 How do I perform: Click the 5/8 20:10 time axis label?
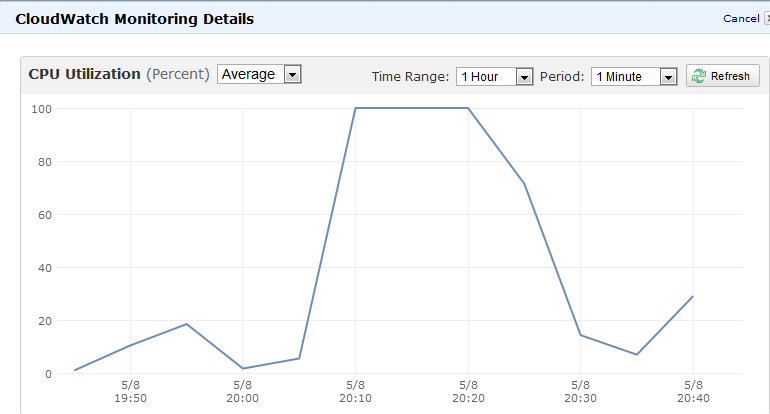pos(355,390)
